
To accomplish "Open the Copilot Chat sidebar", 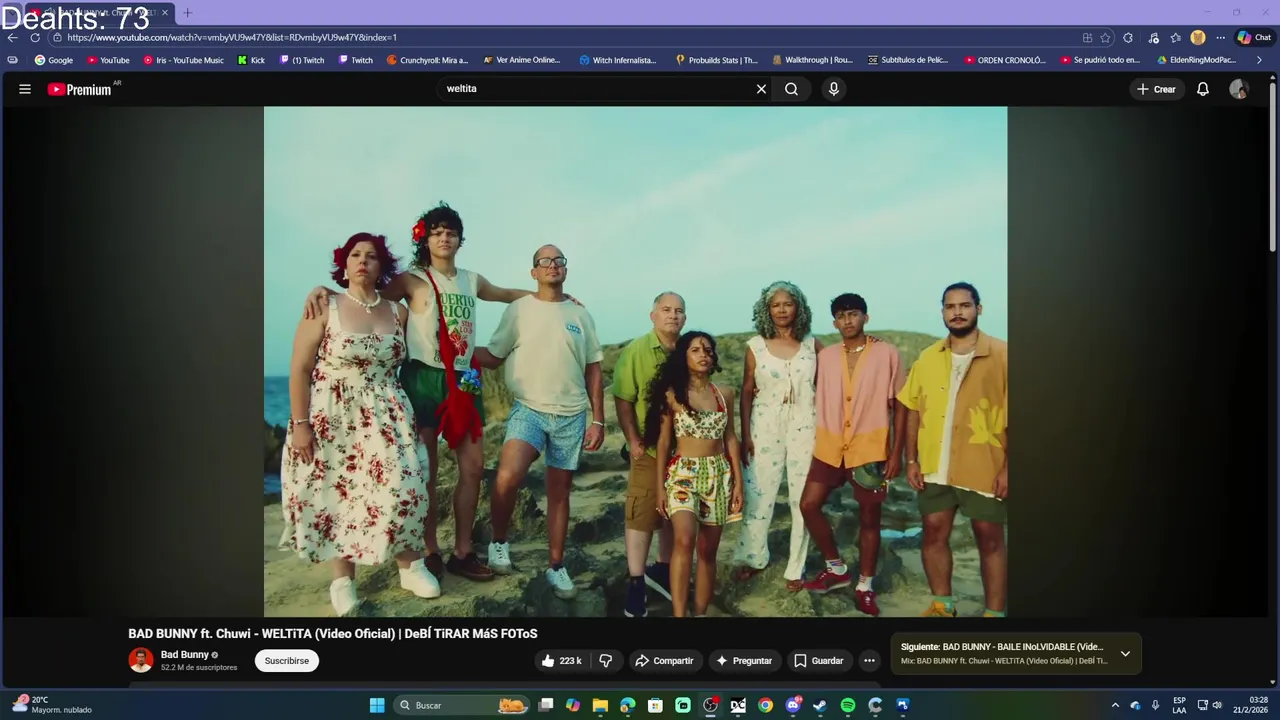I will tap(1253, 37).
